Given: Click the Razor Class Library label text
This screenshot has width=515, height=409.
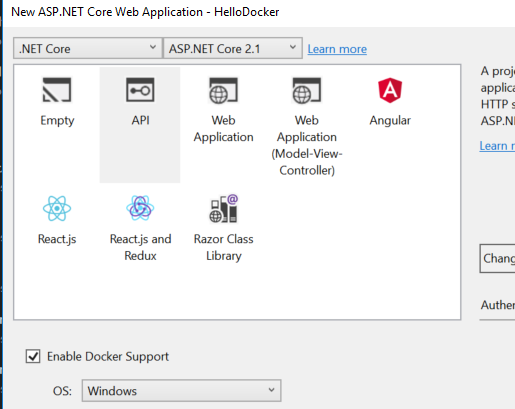Looking at the screenshot, I should click(223, 247).
